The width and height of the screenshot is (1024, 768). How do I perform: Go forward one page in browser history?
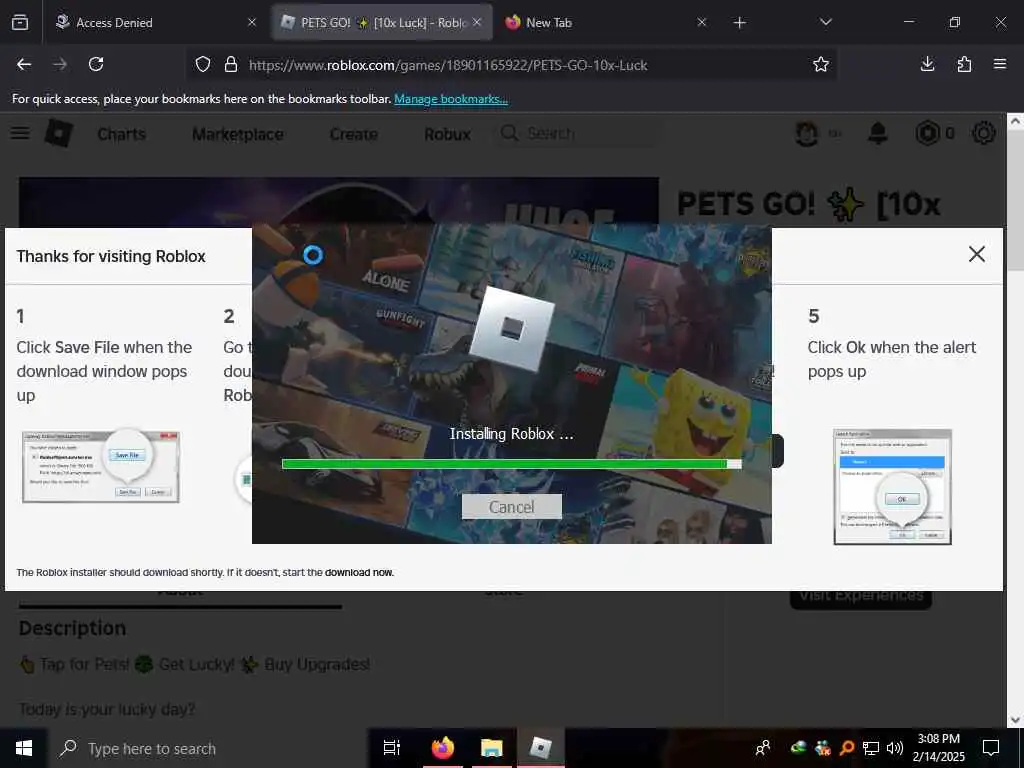pyautogui.click(x=60, y=64)
